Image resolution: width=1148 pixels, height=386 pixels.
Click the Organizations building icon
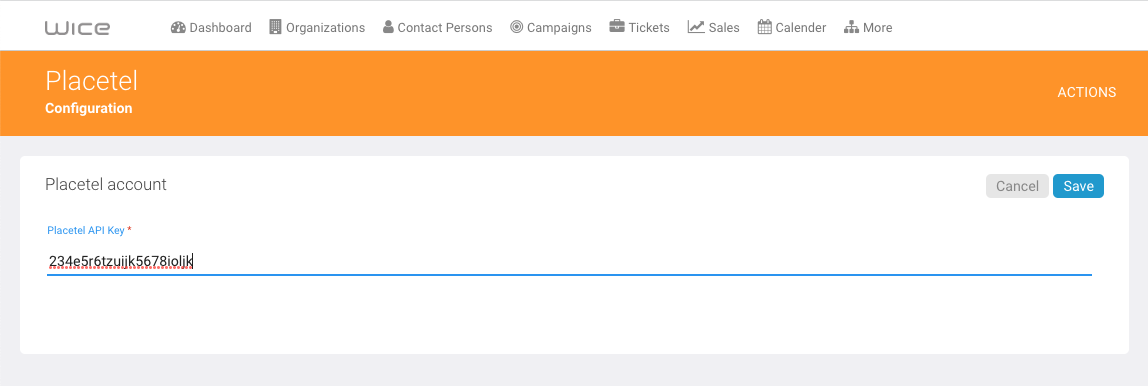tap(275, 27)
